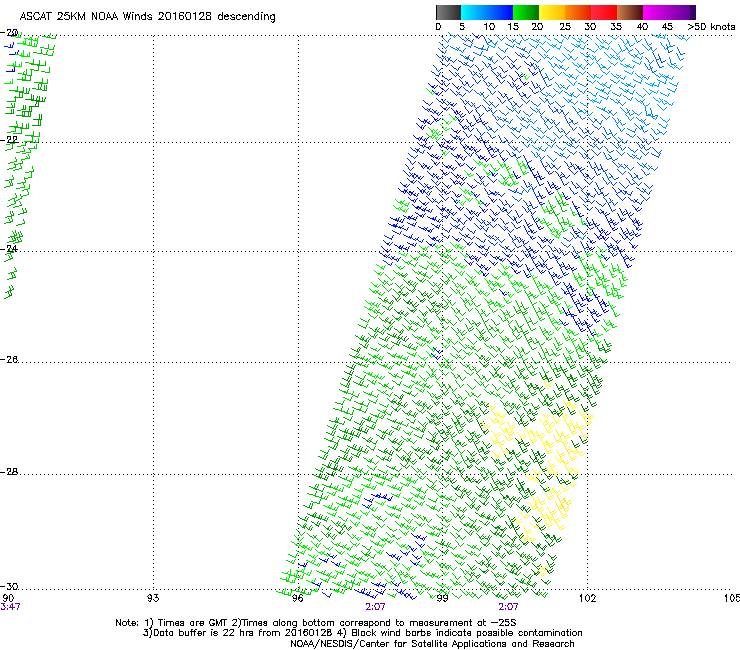Click the '10' label under the color bar
This screenshot has width=740, height=650.
click(x=489, y=26)
